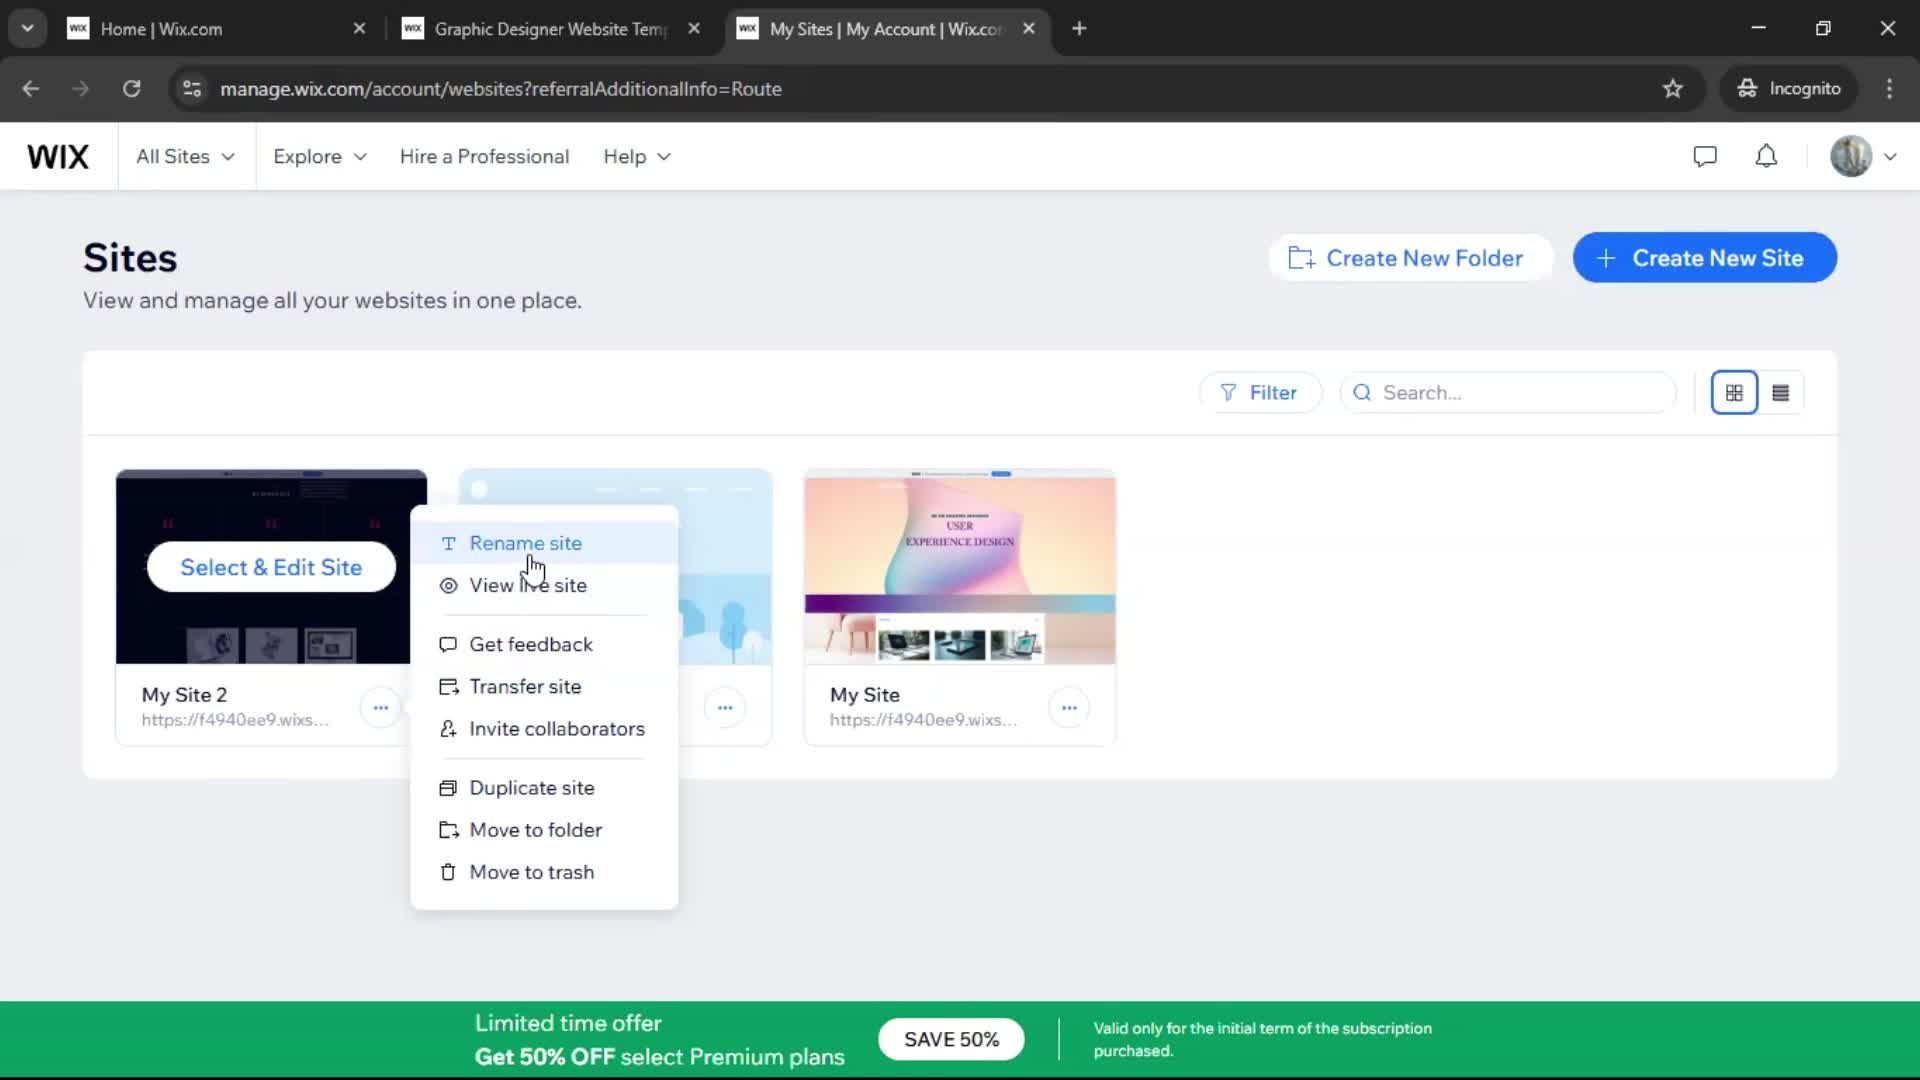
Task: Click the site information icon
Action: tap(192, 89)
